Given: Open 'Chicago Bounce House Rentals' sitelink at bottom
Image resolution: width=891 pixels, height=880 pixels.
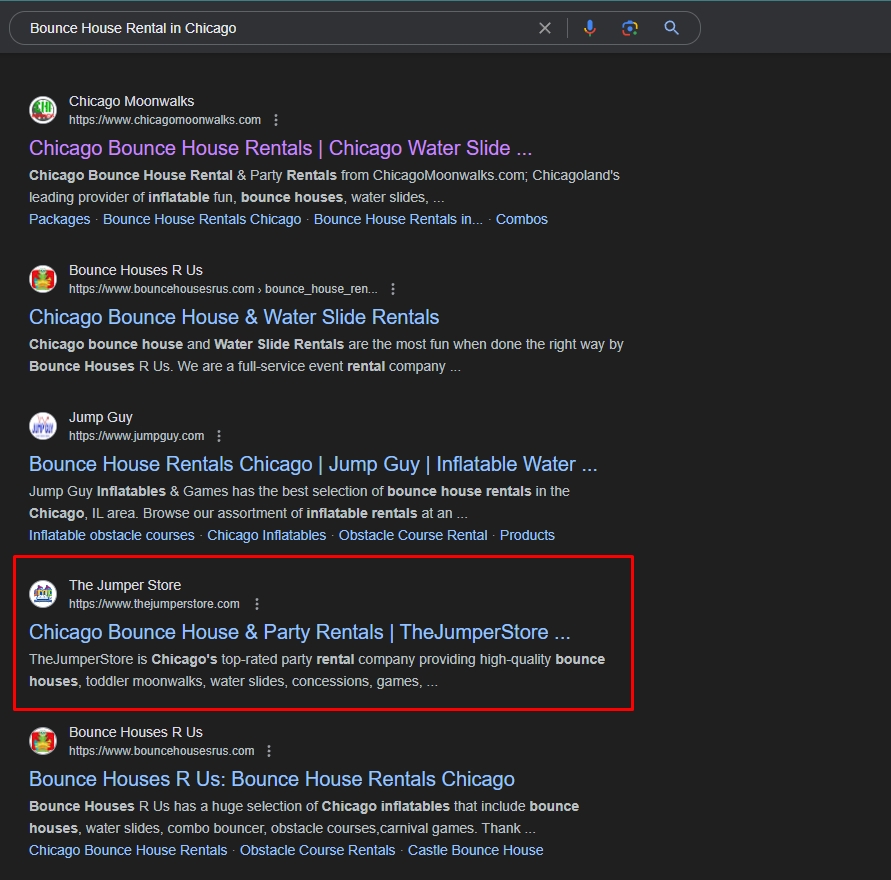Looking at the screenshot, I should point(128,850).
